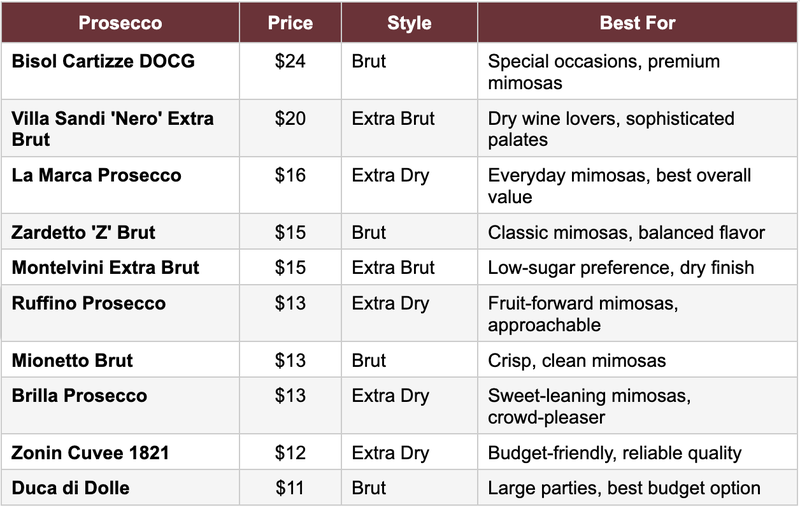Click the Bisol Cartizze DOCG cell

[103, 62]
